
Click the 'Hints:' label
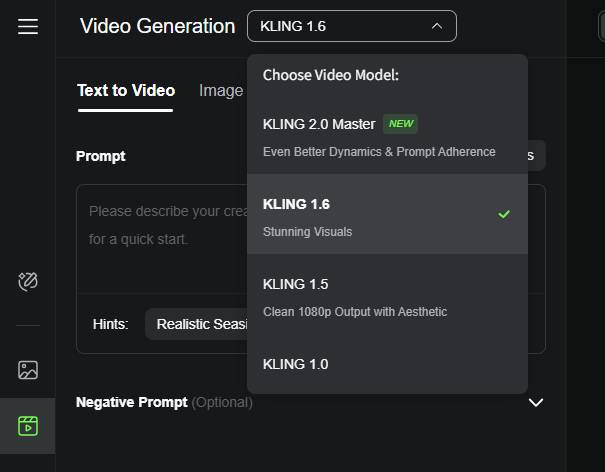click(x=110, y=324)
